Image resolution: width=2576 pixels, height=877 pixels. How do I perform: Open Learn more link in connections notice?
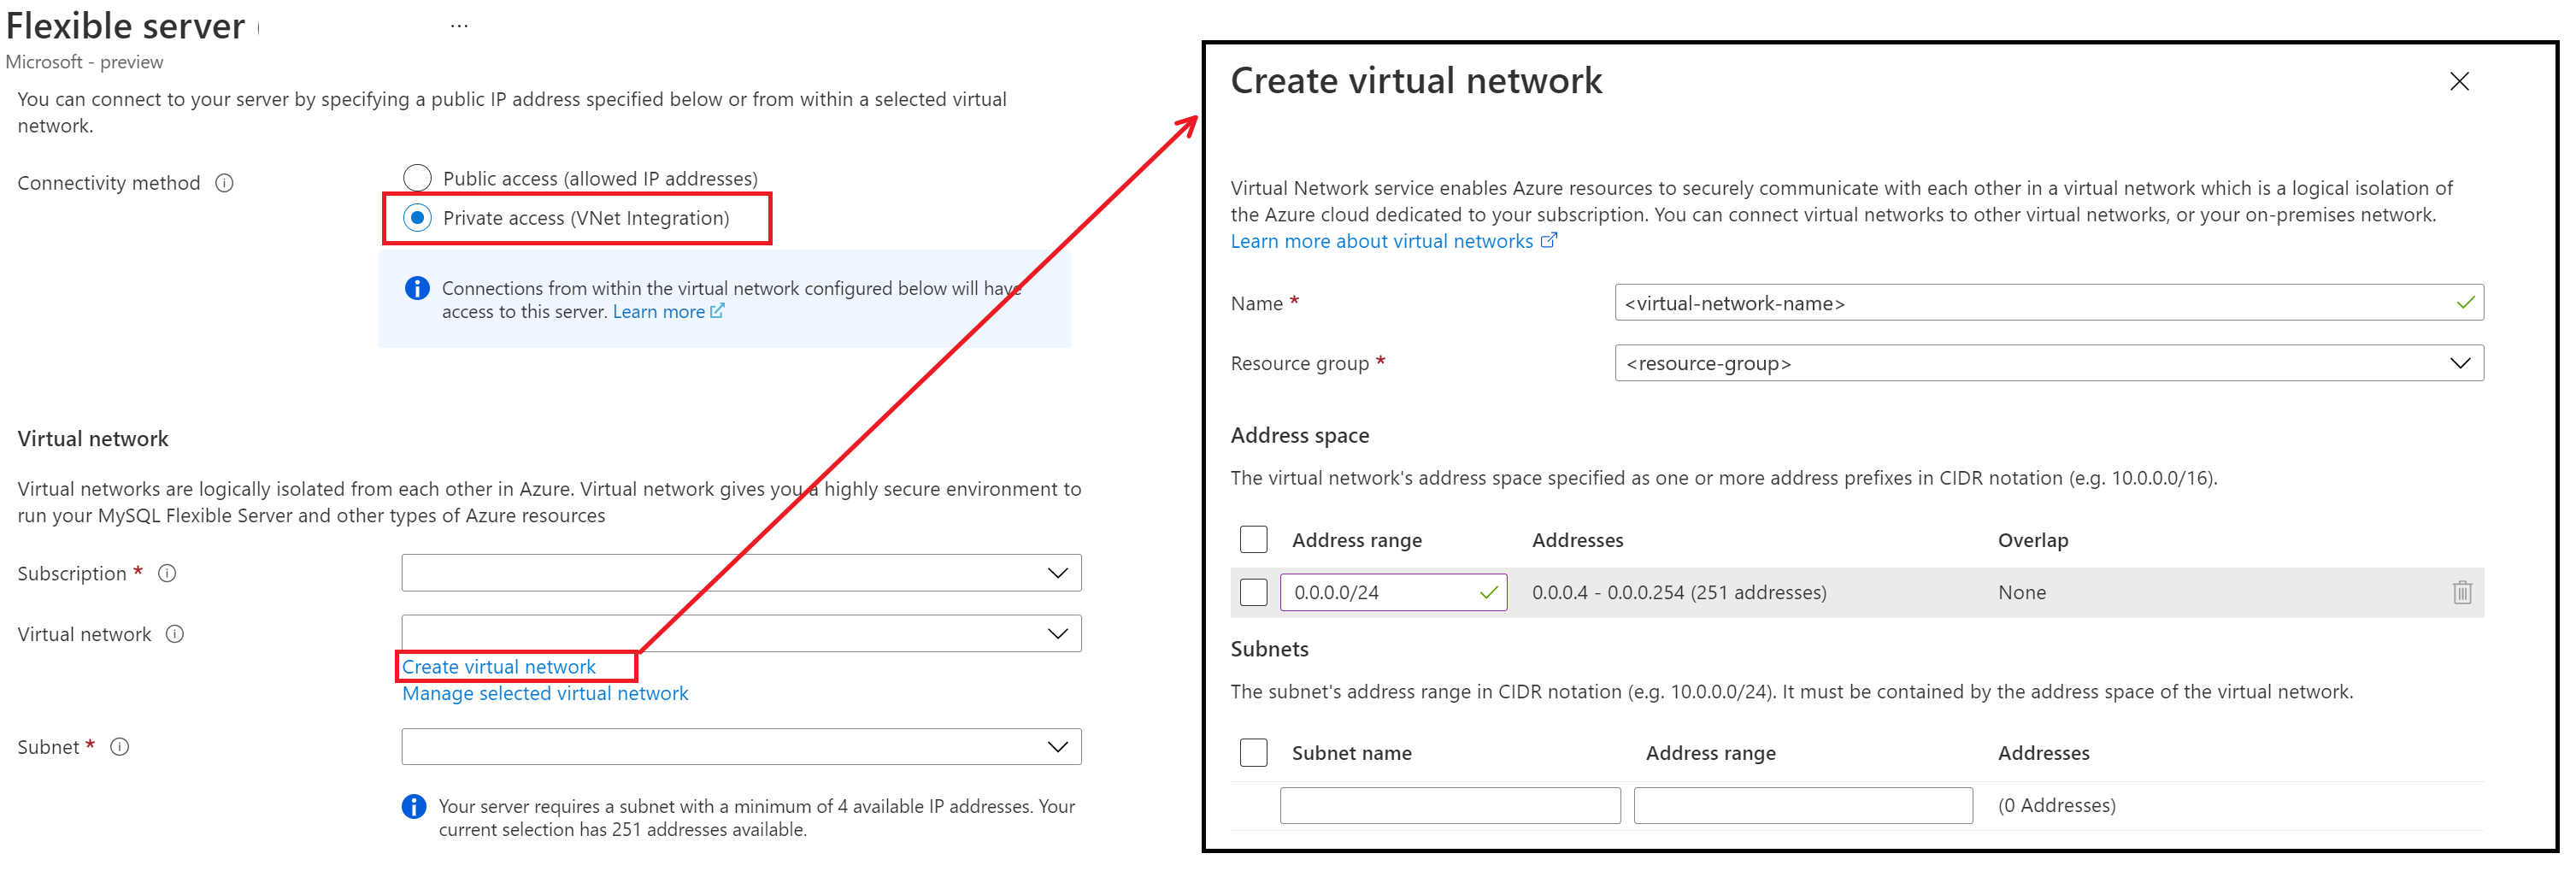pyautogui.click(x=658, y=312)
